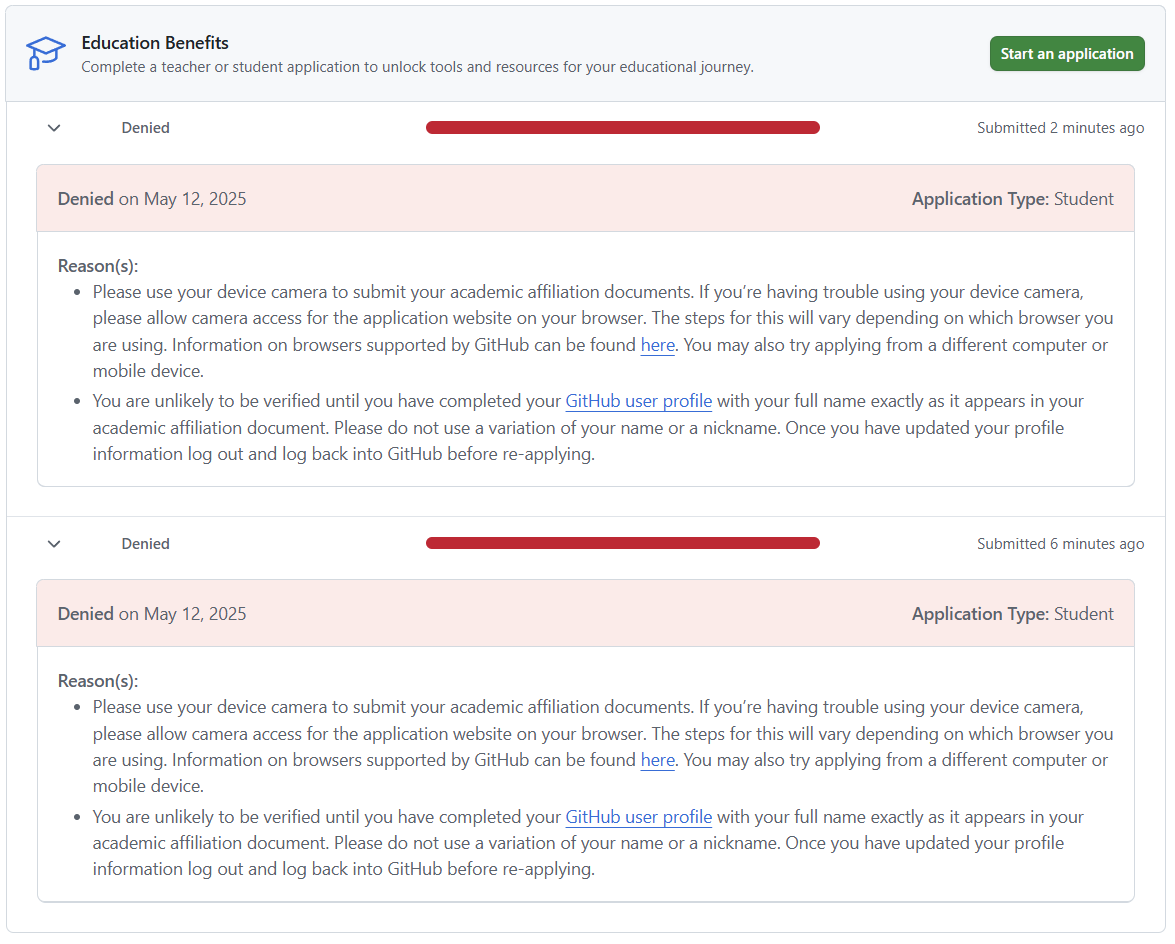
Task: Click 'Application Type: Student' in the newest application
Action: pyautogui.click(x=1012, y=199)
